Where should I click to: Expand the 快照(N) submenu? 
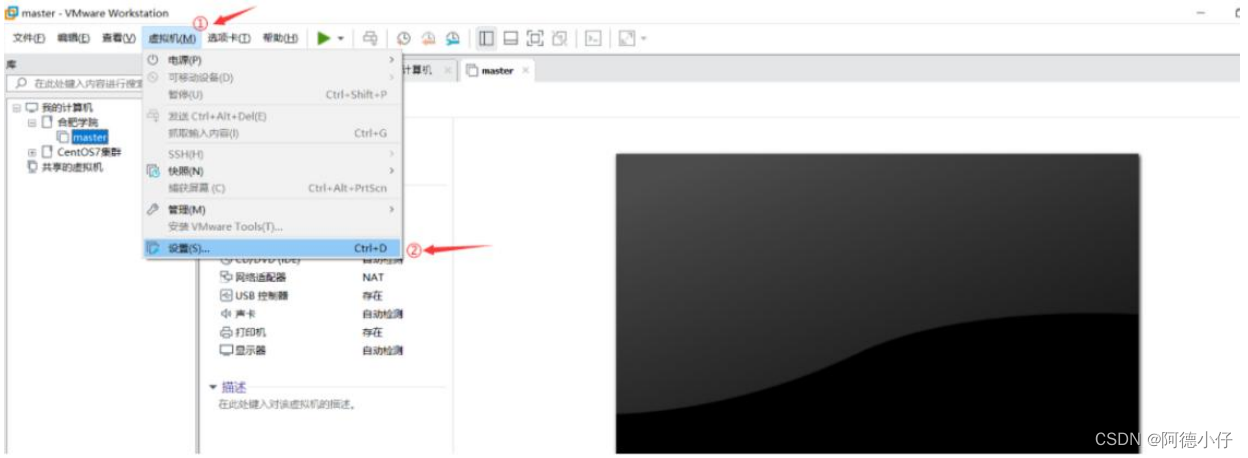[x=272, y=171]
